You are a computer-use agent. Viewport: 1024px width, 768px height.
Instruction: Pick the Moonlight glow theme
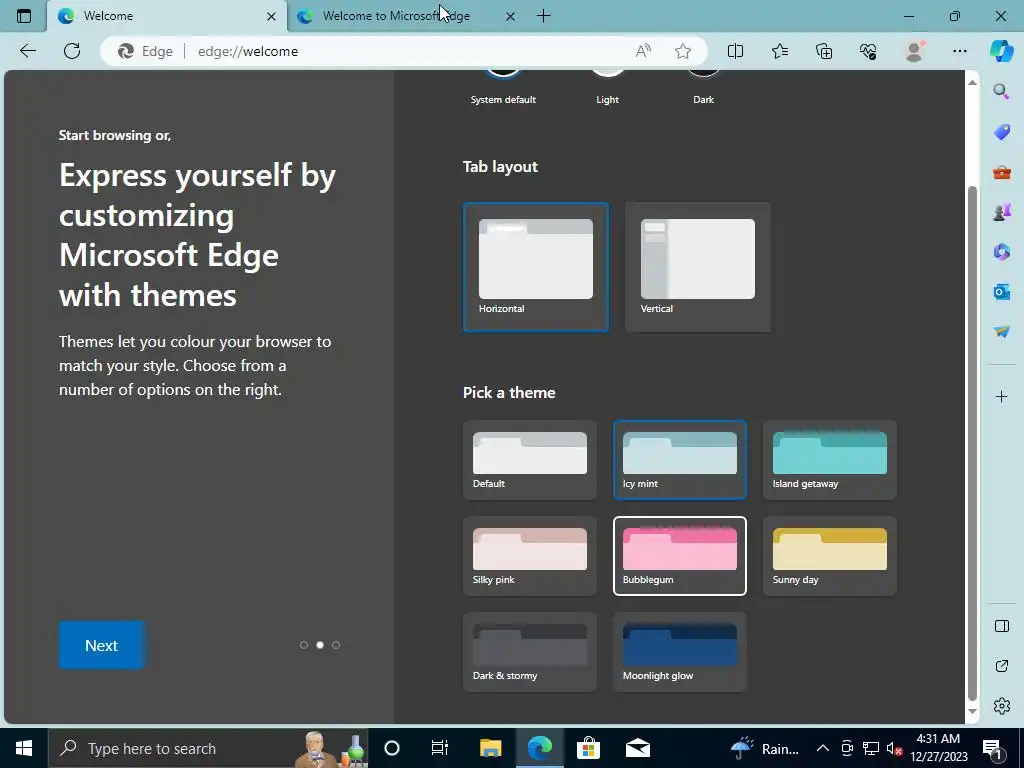click(680, 652)
